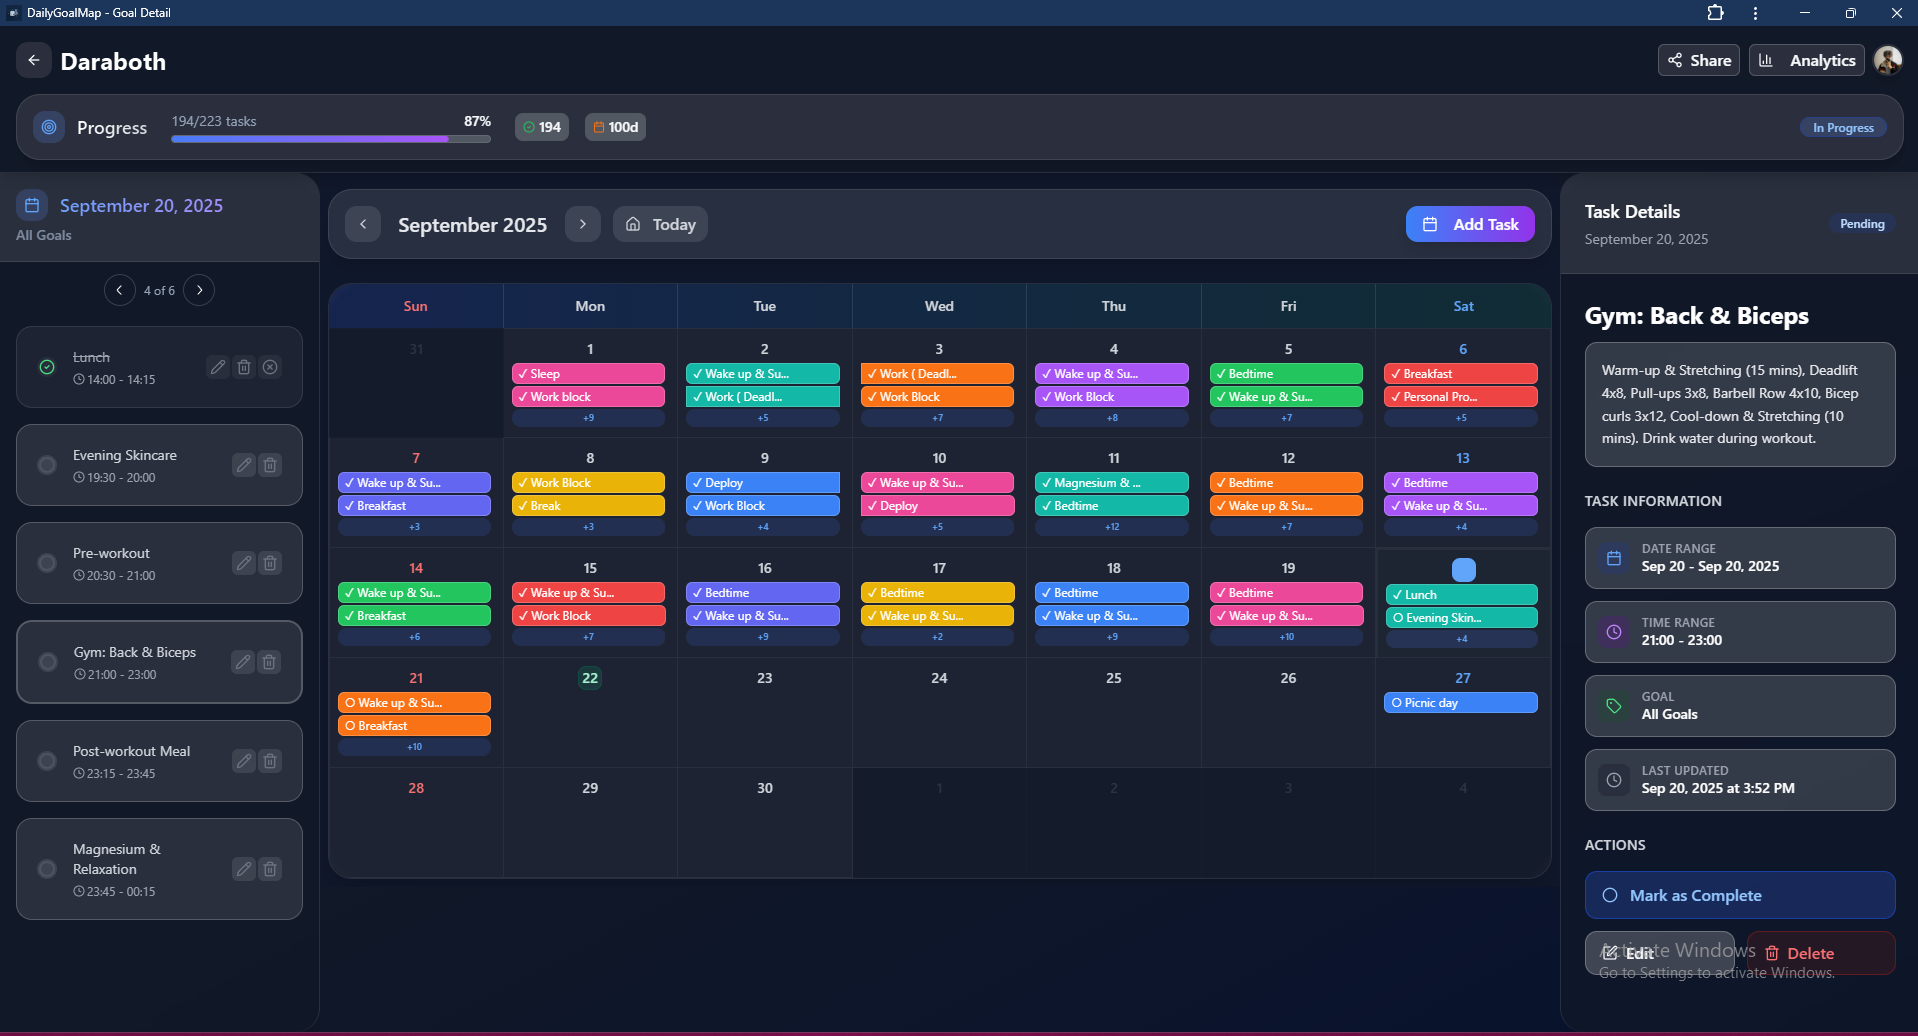This screenshot has height=1036, width=1918.
Task: Check off Magnesium & Relaxation circle
Action: tap(47, 869)
